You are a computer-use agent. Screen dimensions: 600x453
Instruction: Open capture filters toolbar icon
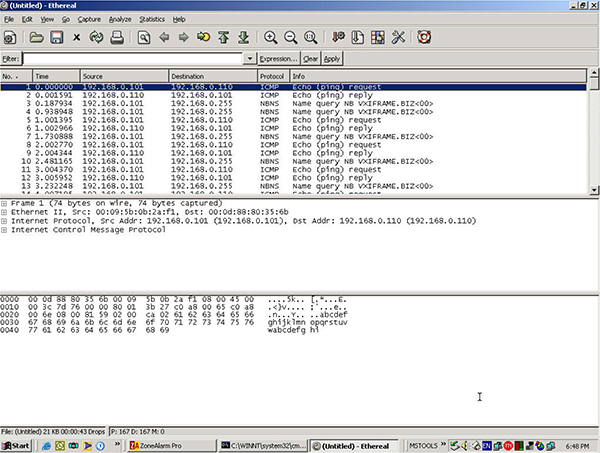point(338,37)
